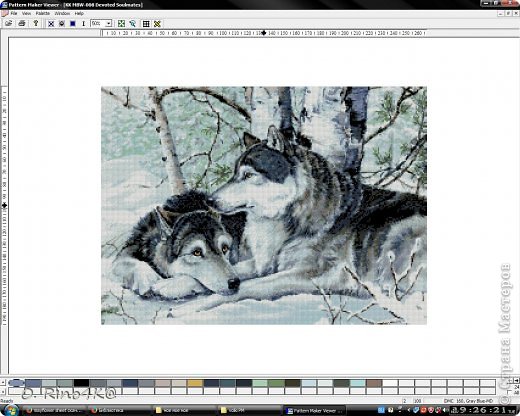This screenshot has height=416, width=520.
Task: Select the golden yellow palette swatch
Action: tap(195, 383)
